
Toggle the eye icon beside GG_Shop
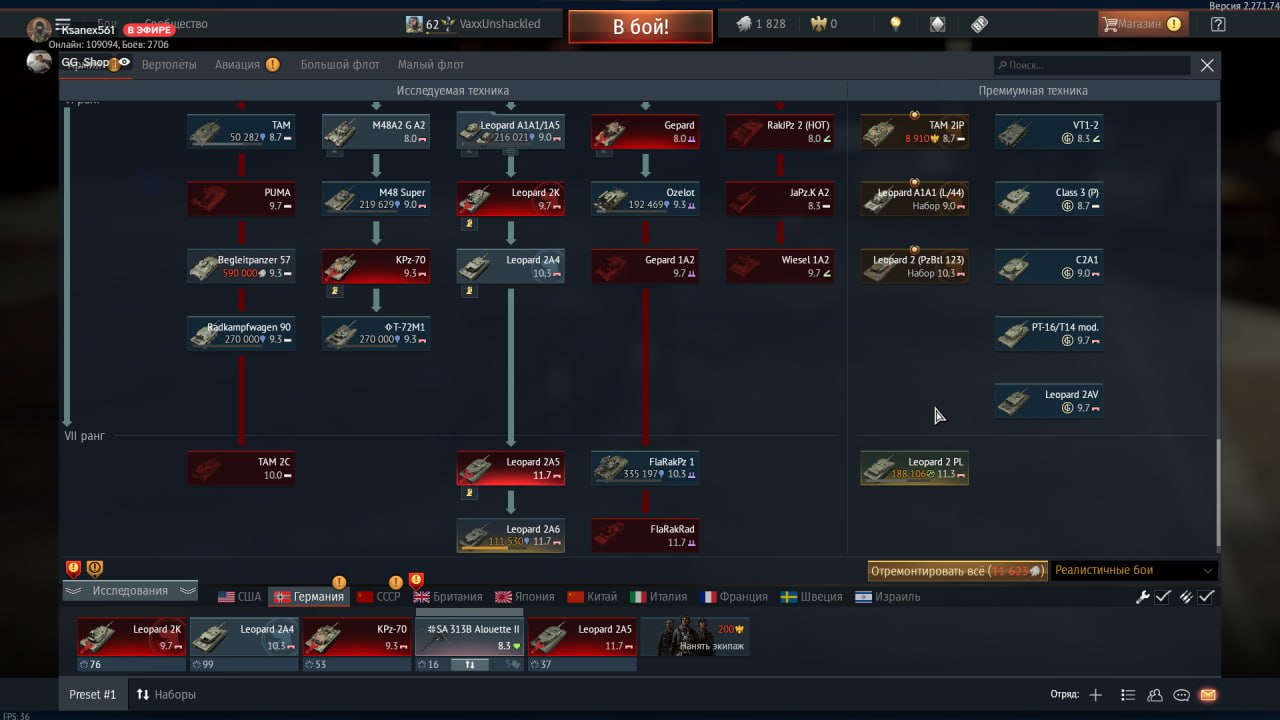pos(125,63)
